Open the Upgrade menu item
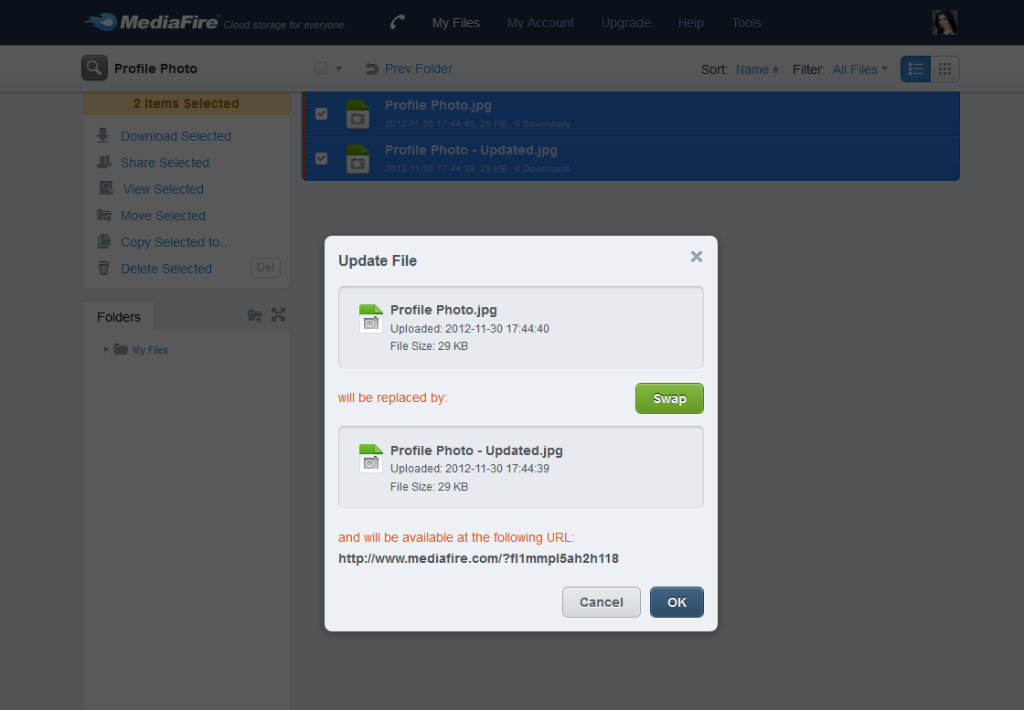 625,22
